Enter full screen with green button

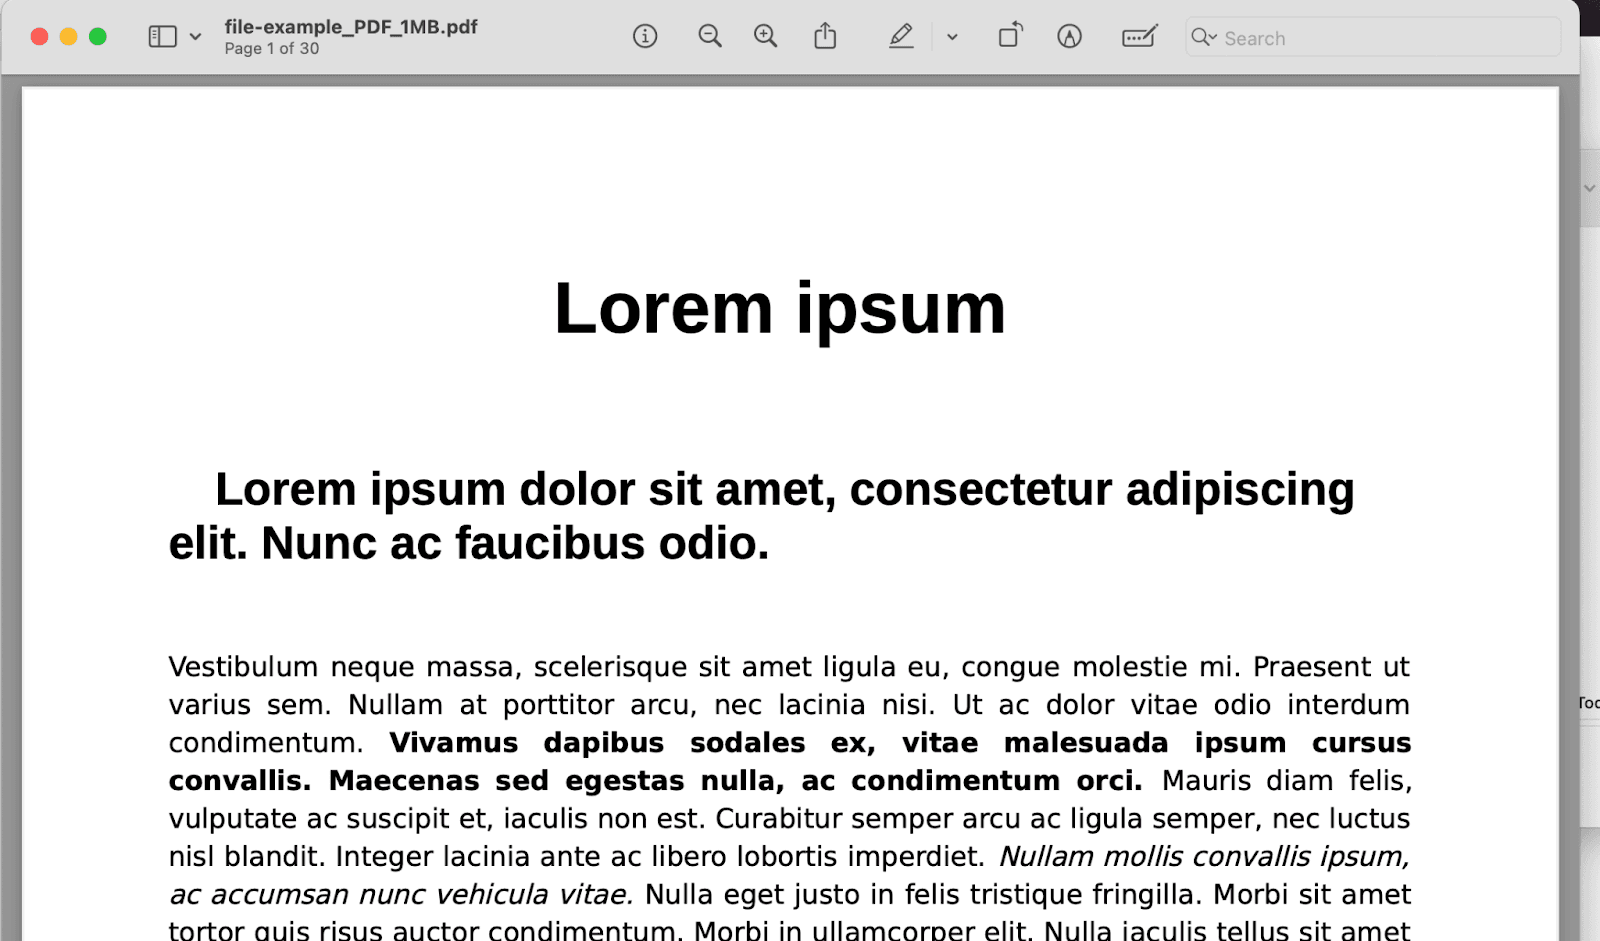coord(97,37)
